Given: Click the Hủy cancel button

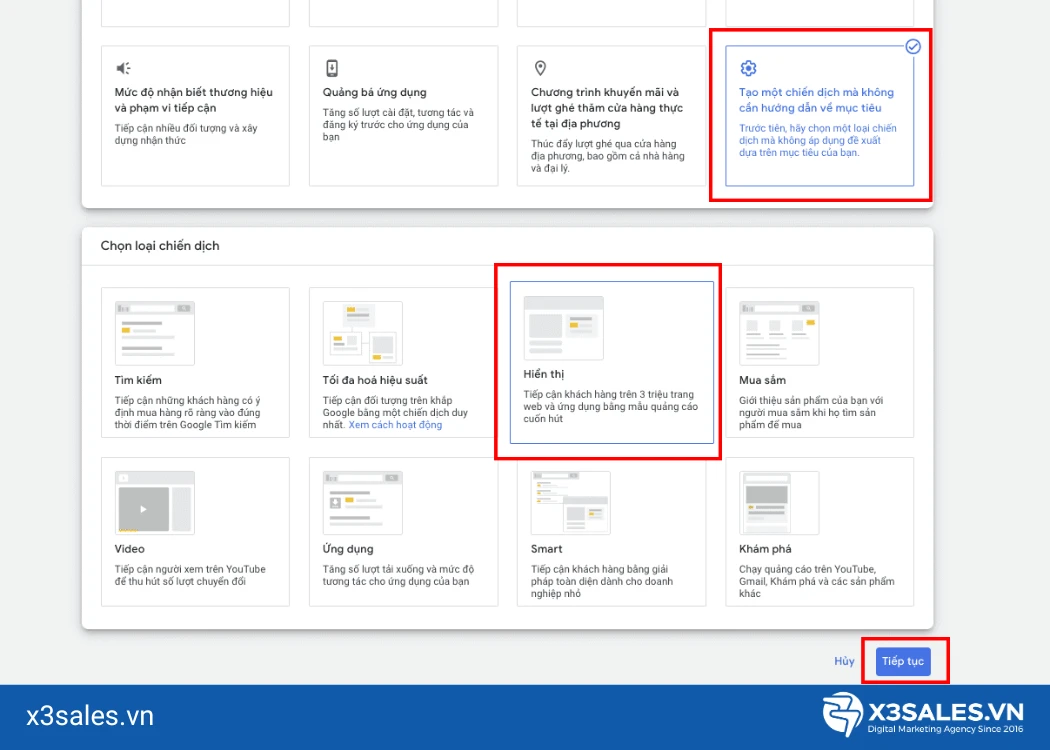Looking at the screenshot, I should 844,661.
